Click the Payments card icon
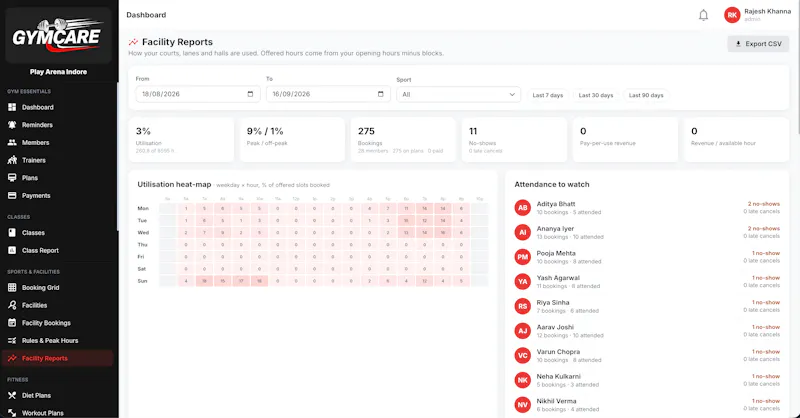 (x=12, y=195)
